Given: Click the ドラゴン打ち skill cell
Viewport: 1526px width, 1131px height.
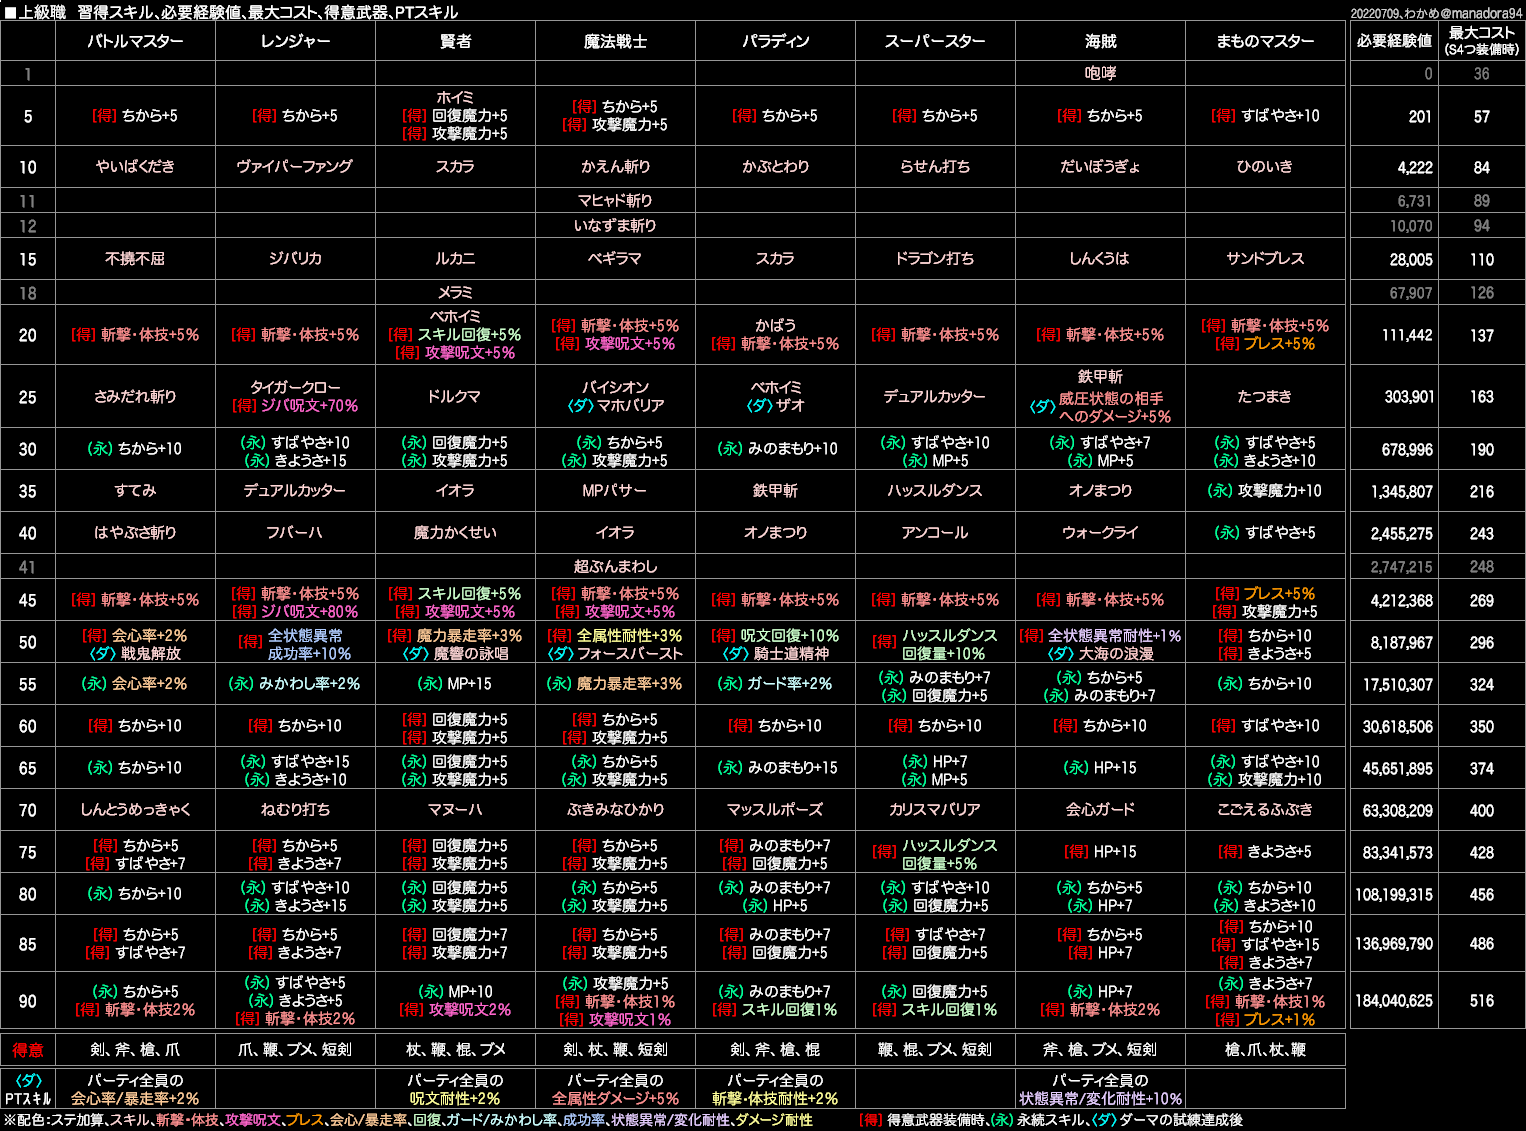Looking at the screenshot, I should pos(935,259).
